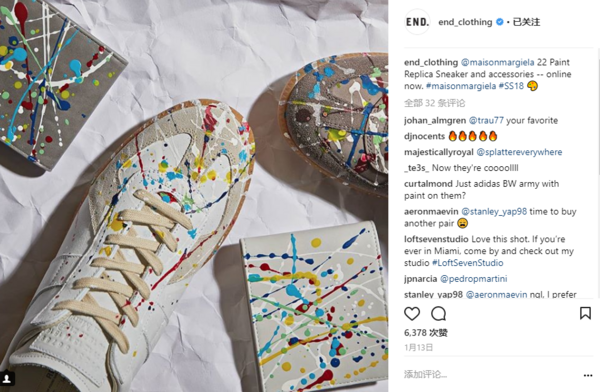The height and width of the screenshot is (392, 600).
Task: Open end_clothing username in header
Action: 465,22
